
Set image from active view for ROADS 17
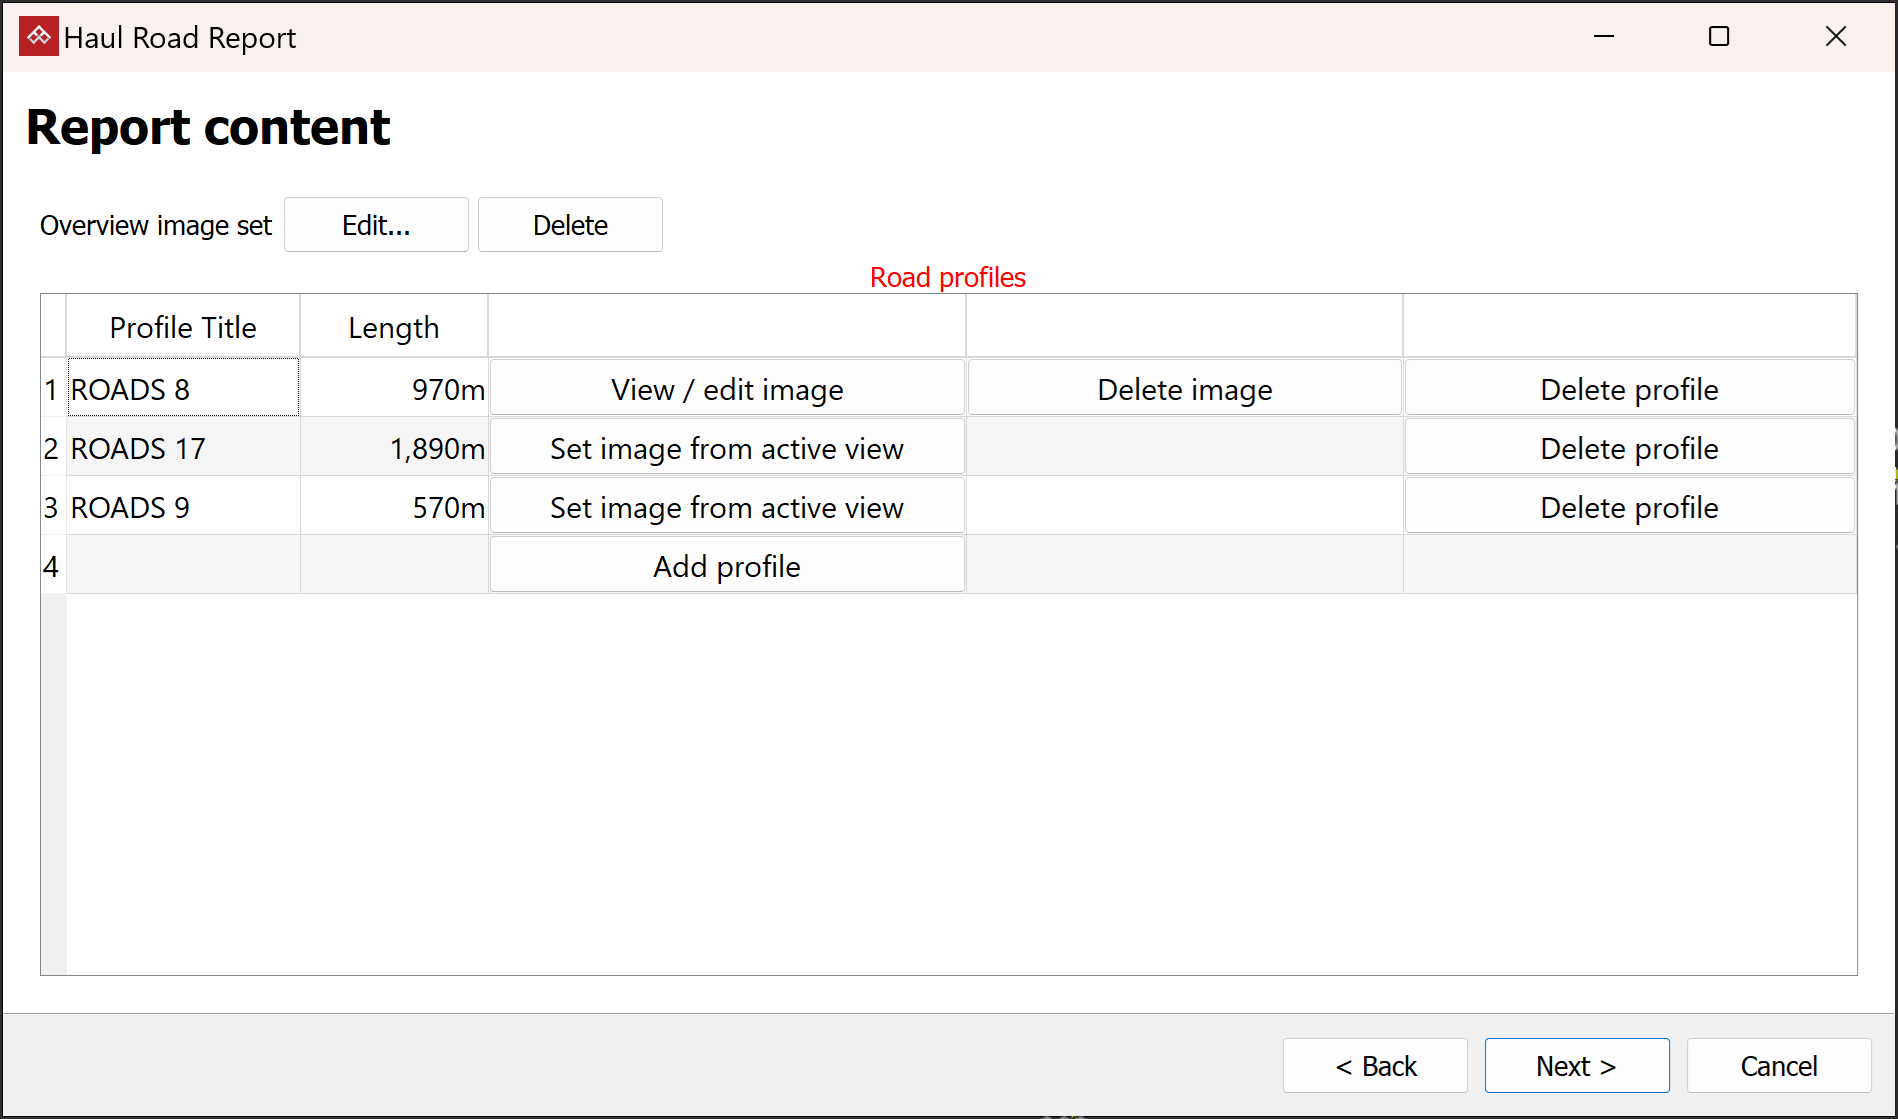click(727, 448)
